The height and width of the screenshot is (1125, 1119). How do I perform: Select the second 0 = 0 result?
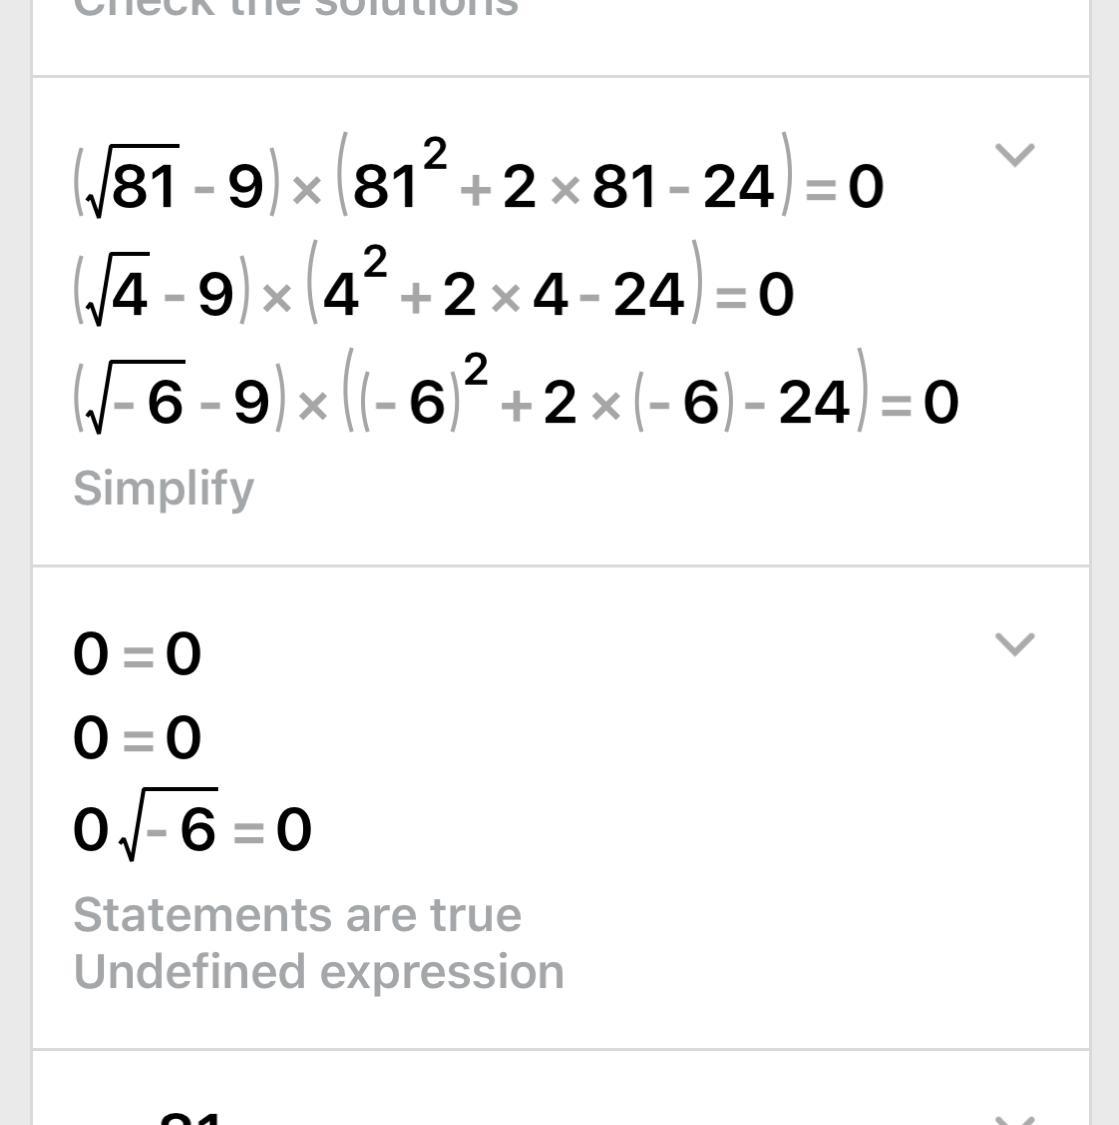(137, 739)
